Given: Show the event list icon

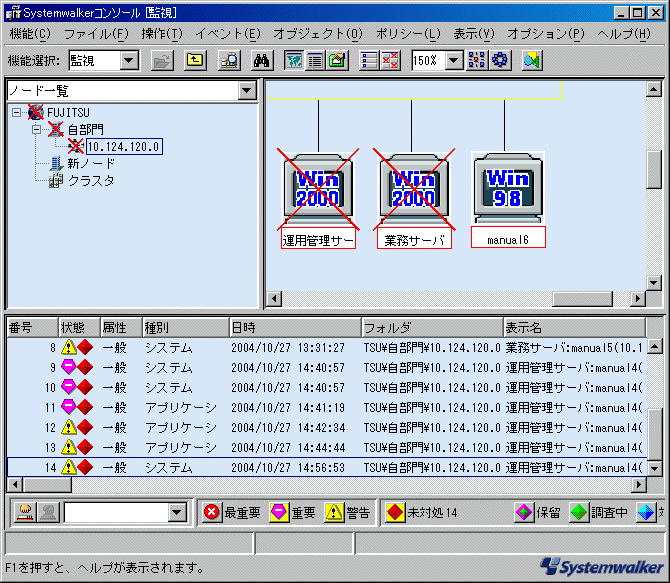Looking at the screenshot, I should [369, 60].
